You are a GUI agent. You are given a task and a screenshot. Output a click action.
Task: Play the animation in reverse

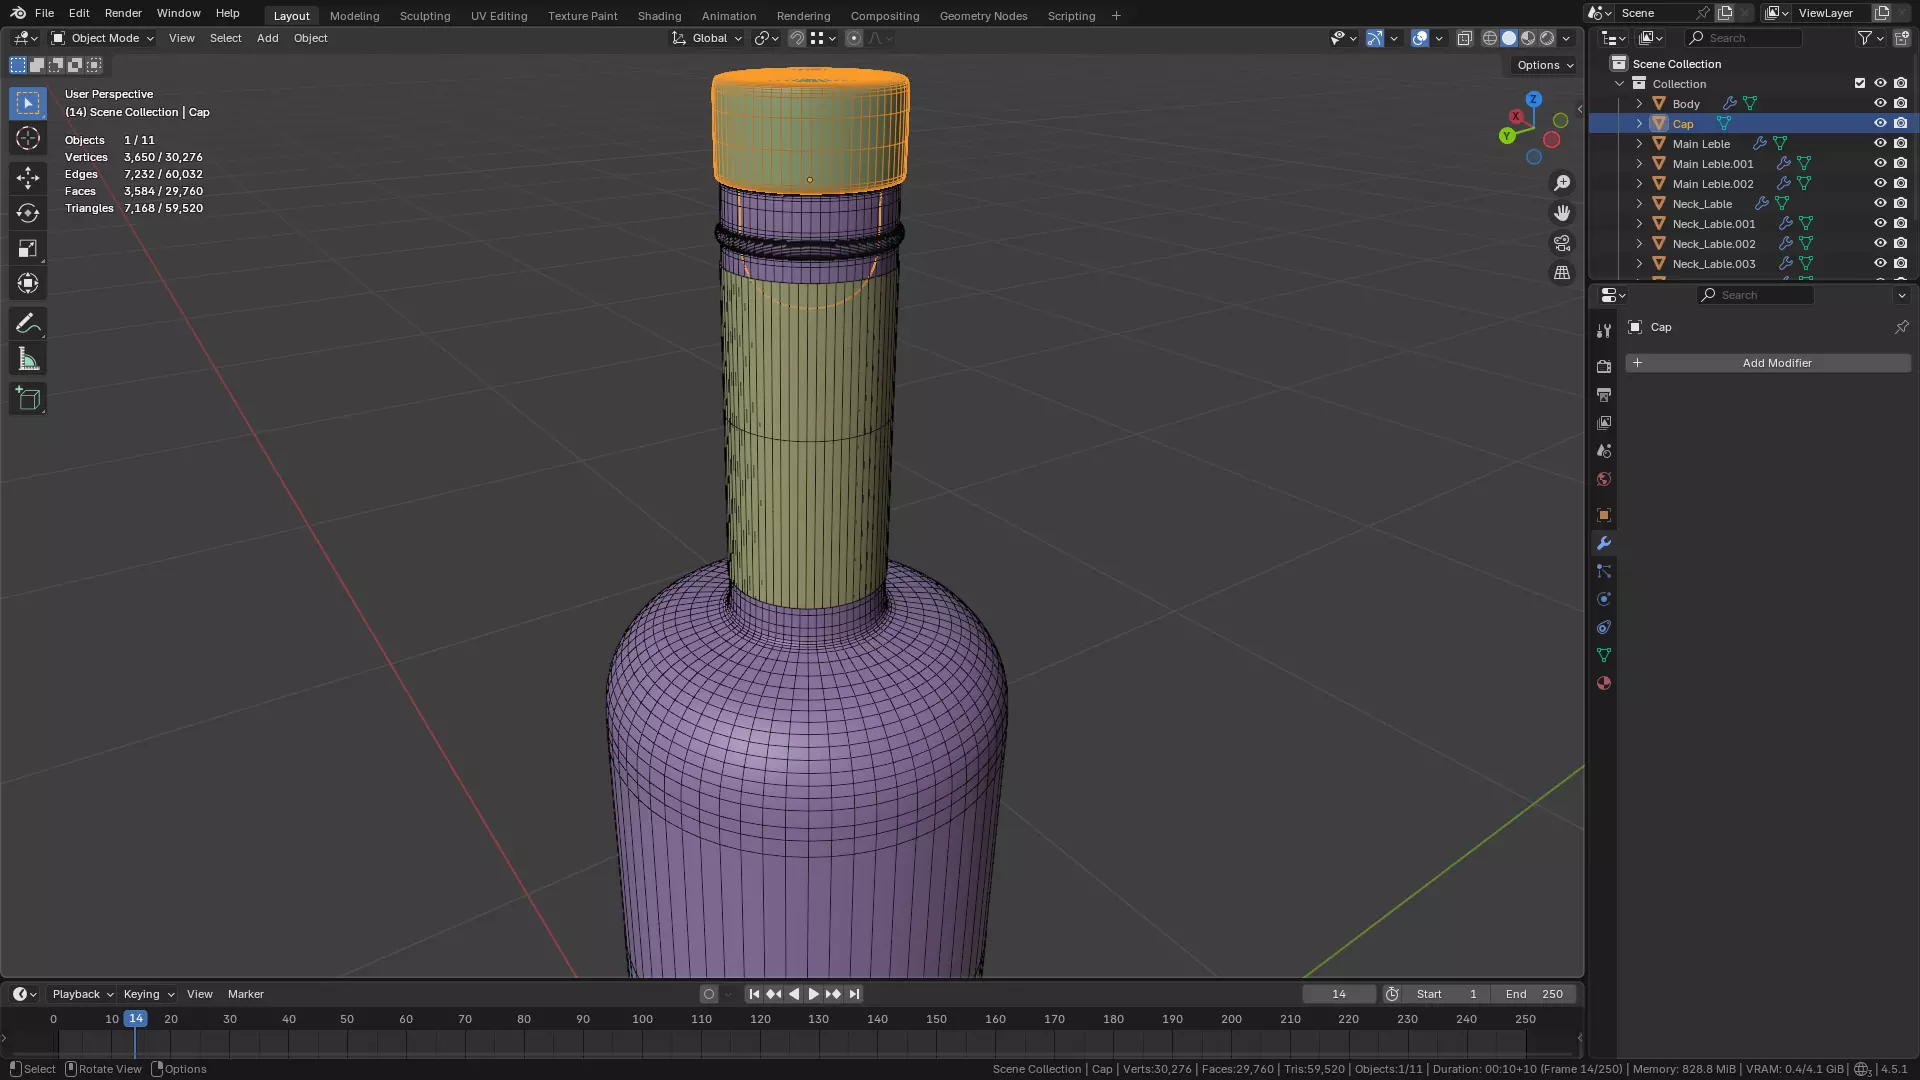794,994
